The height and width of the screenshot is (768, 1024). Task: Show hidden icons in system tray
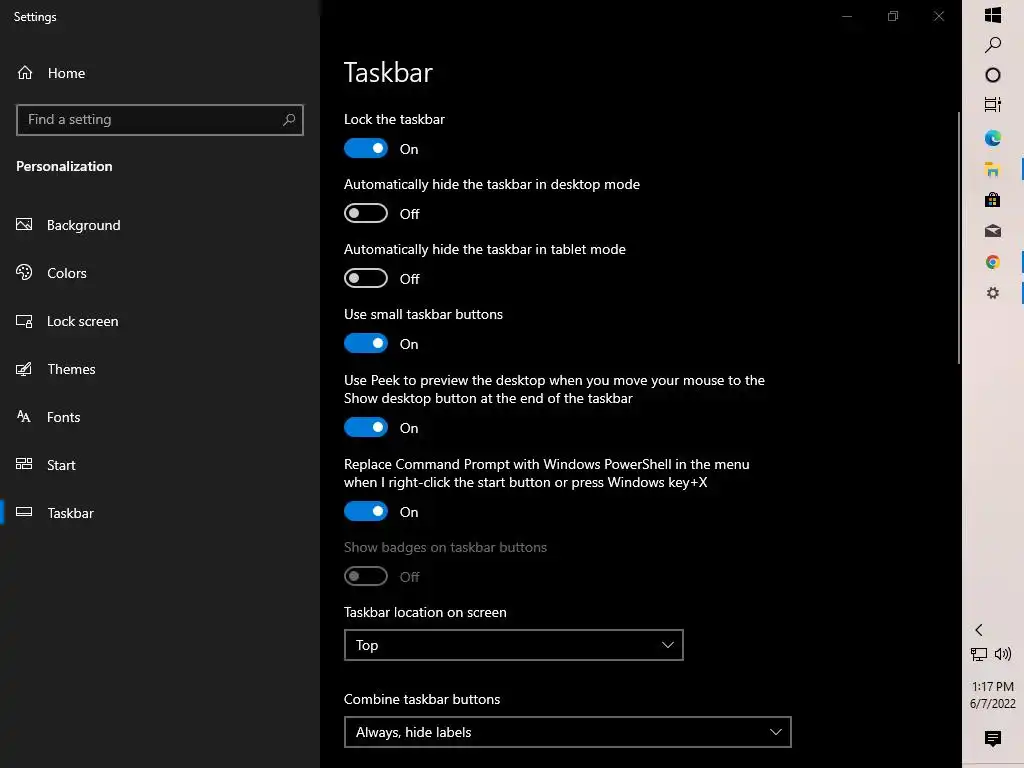point(979,630)
